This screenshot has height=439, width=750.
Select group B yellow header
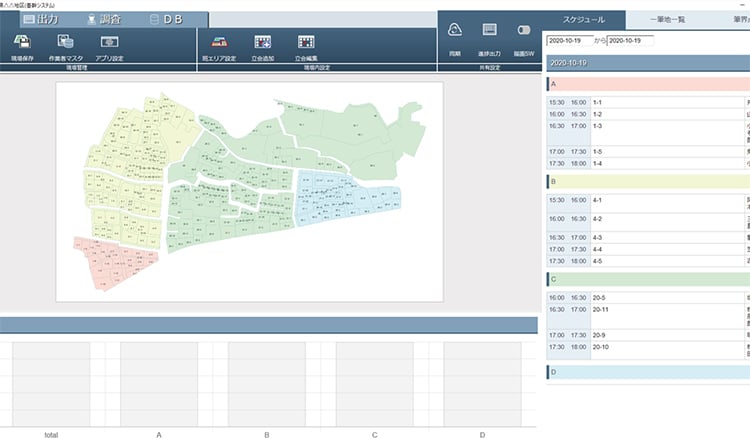click(x=648, y=182)
